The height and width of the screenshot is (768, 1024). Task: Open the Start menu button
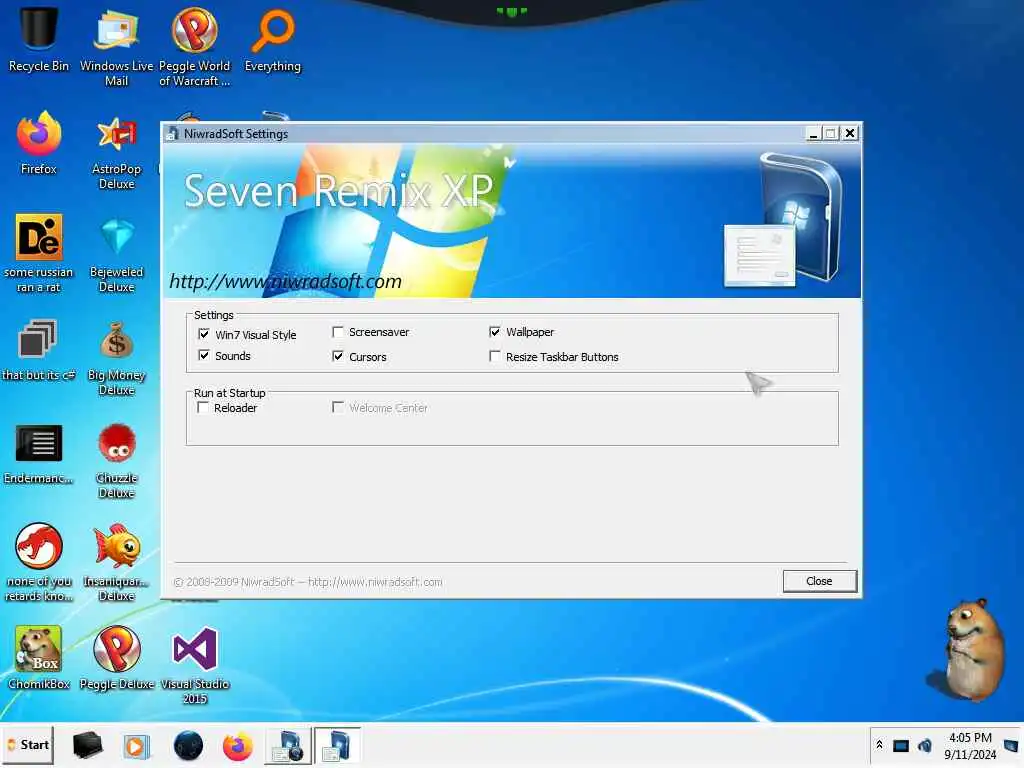pos(28,745)
